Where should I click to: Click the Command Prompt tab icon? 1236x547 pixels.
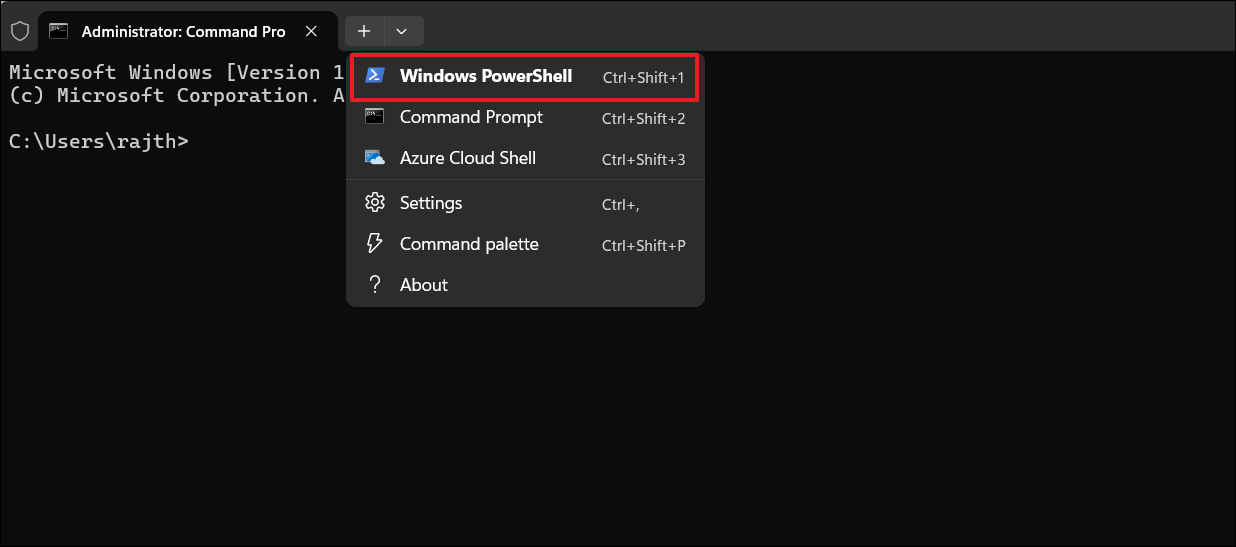(x=60, y=31)
